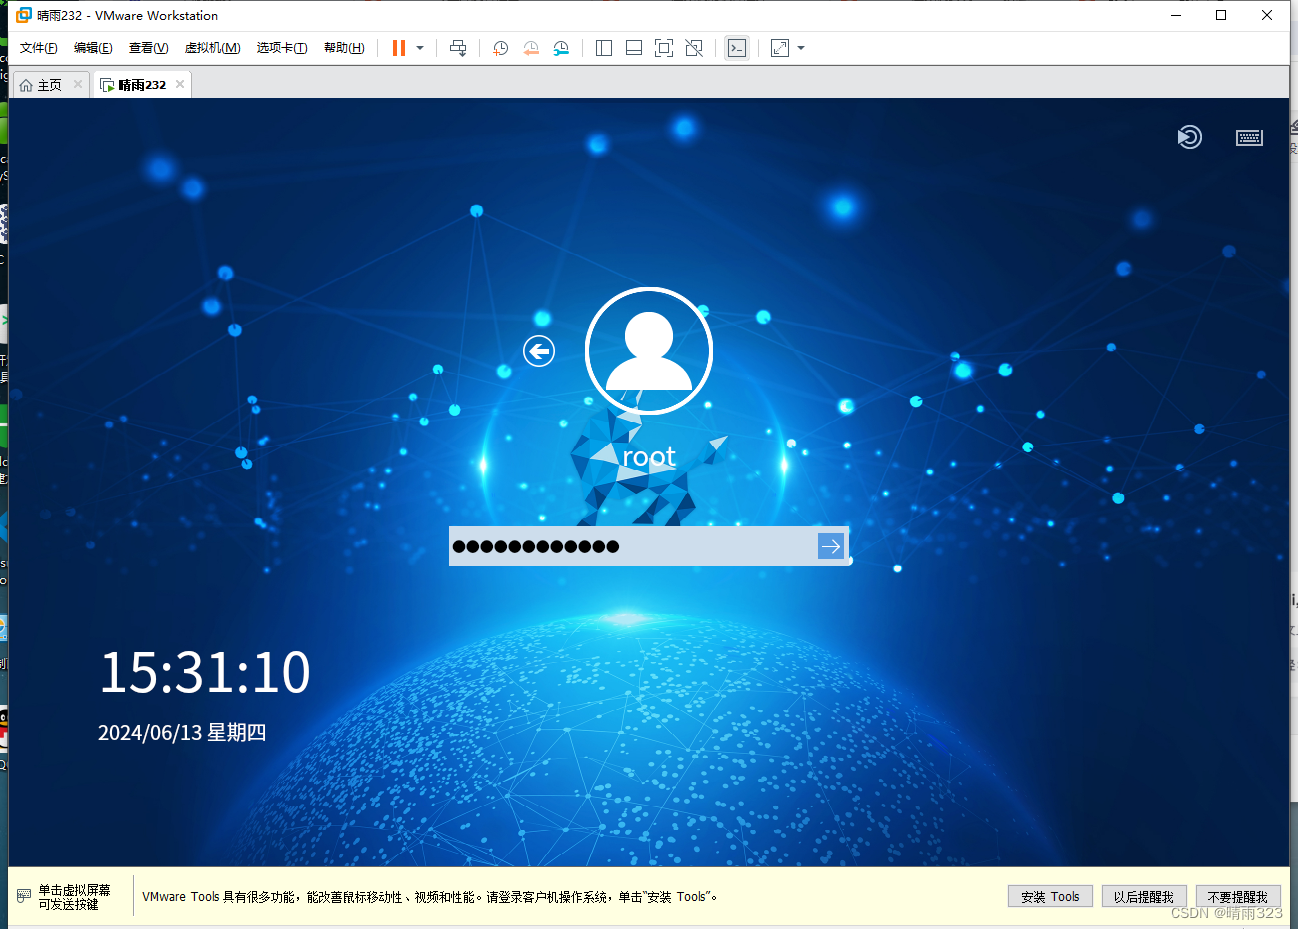Open the power options dropdown arrow
The height and width of the screenshot is (929, 1298).
click(x=420, y=48)
